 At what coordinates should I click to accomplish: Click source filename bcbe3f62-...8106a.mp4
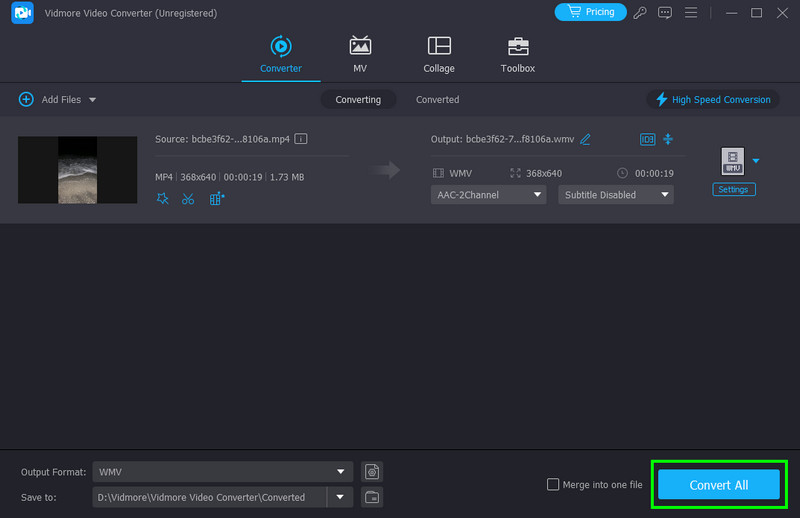[240, 139]
